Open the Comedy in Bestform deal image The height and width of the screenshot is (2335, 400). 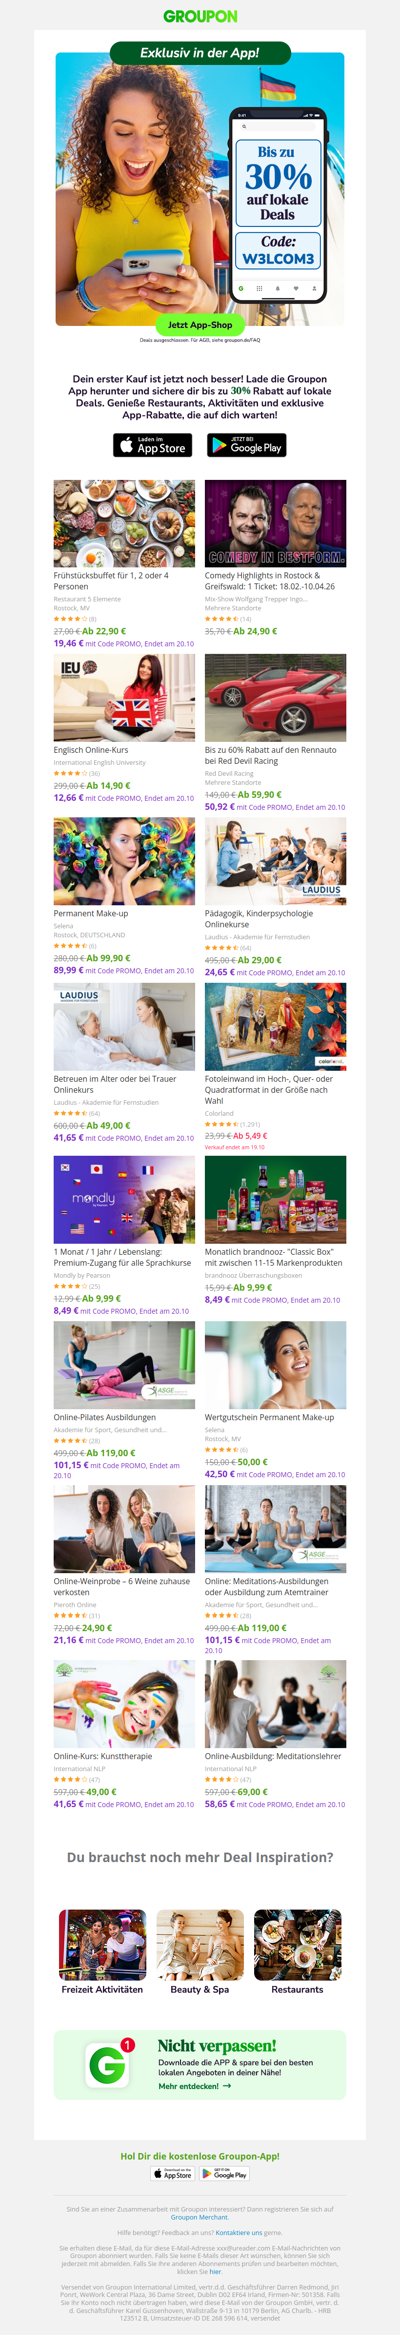(275, 523)
